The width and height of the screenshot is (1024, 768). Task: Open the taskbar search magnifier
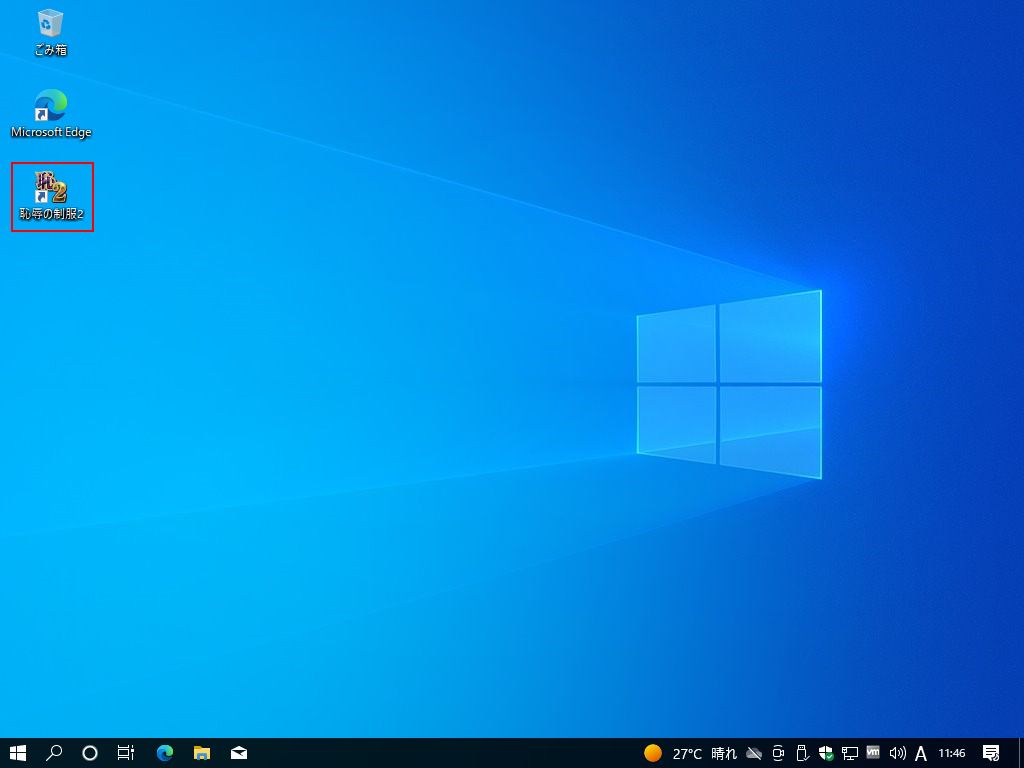coord(54,753)
